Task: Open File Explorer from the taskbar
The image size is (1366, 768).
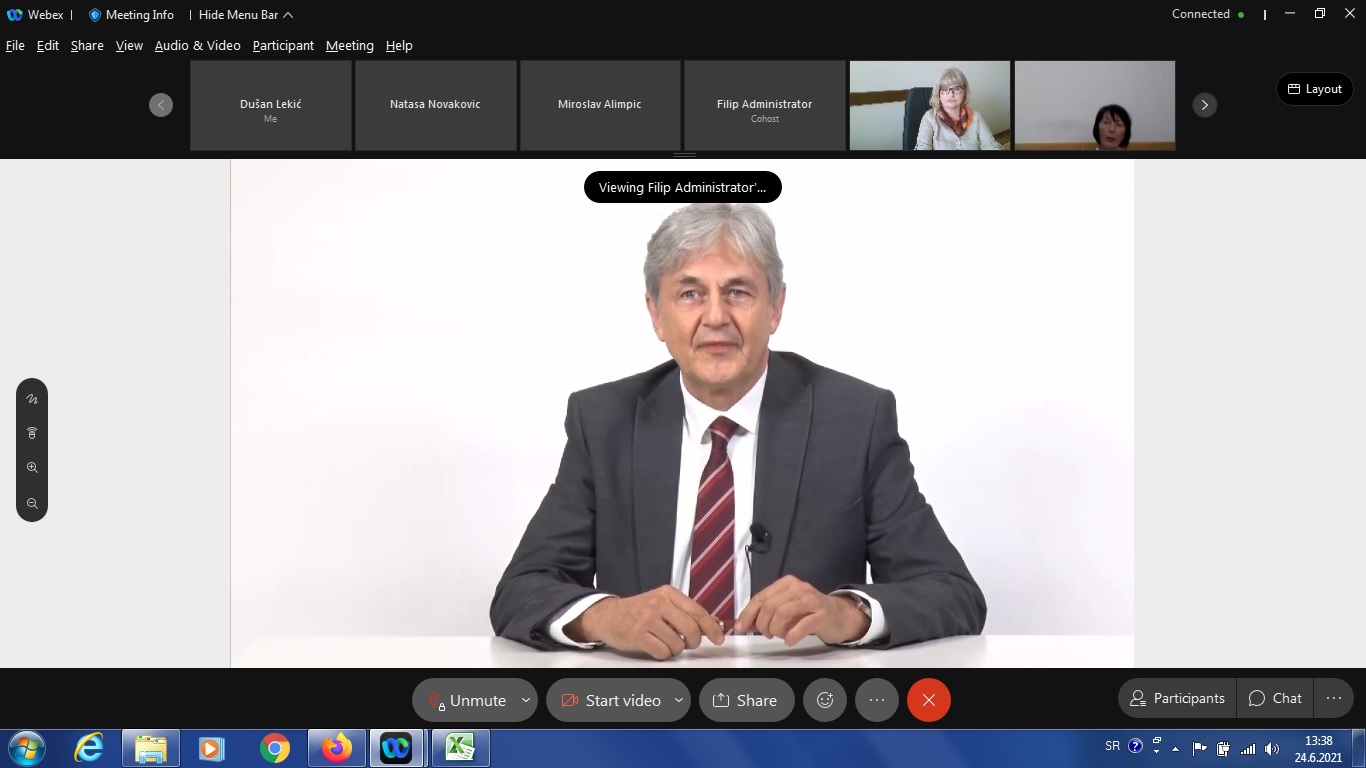Action: (x=151, y=748)
